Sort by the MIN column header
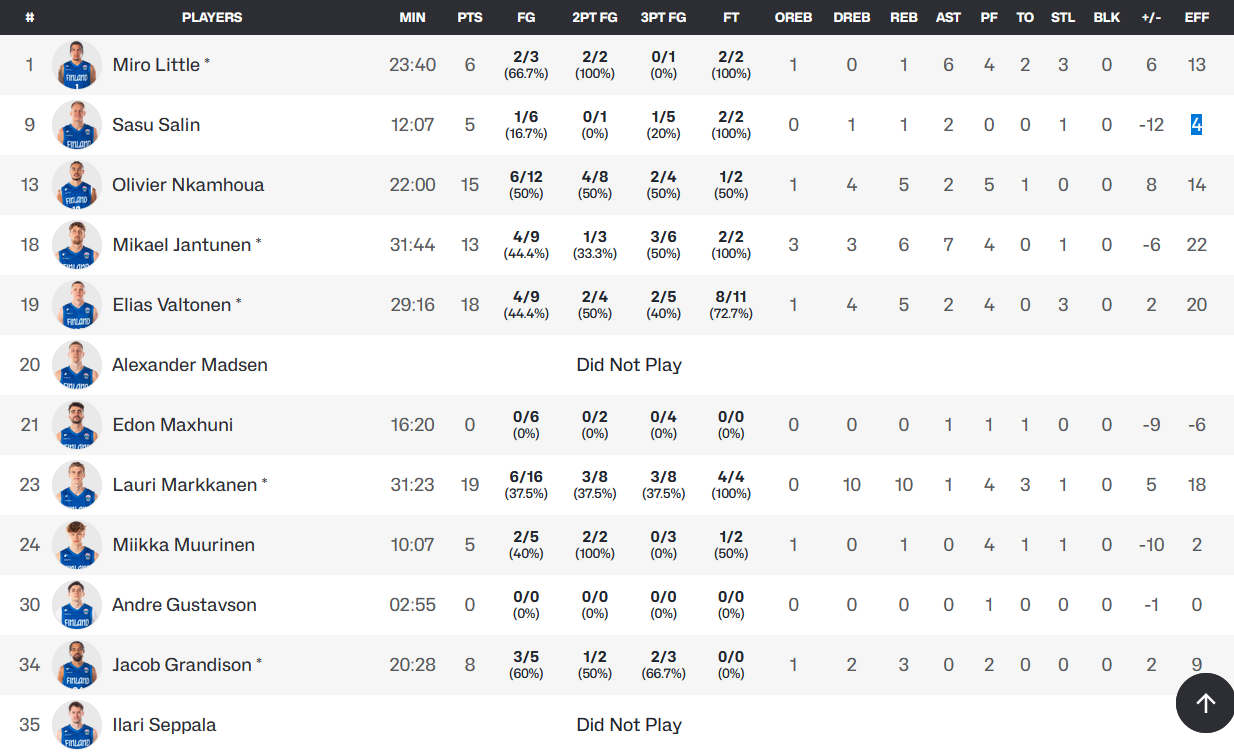1234x755 pixels. [412, 18]
